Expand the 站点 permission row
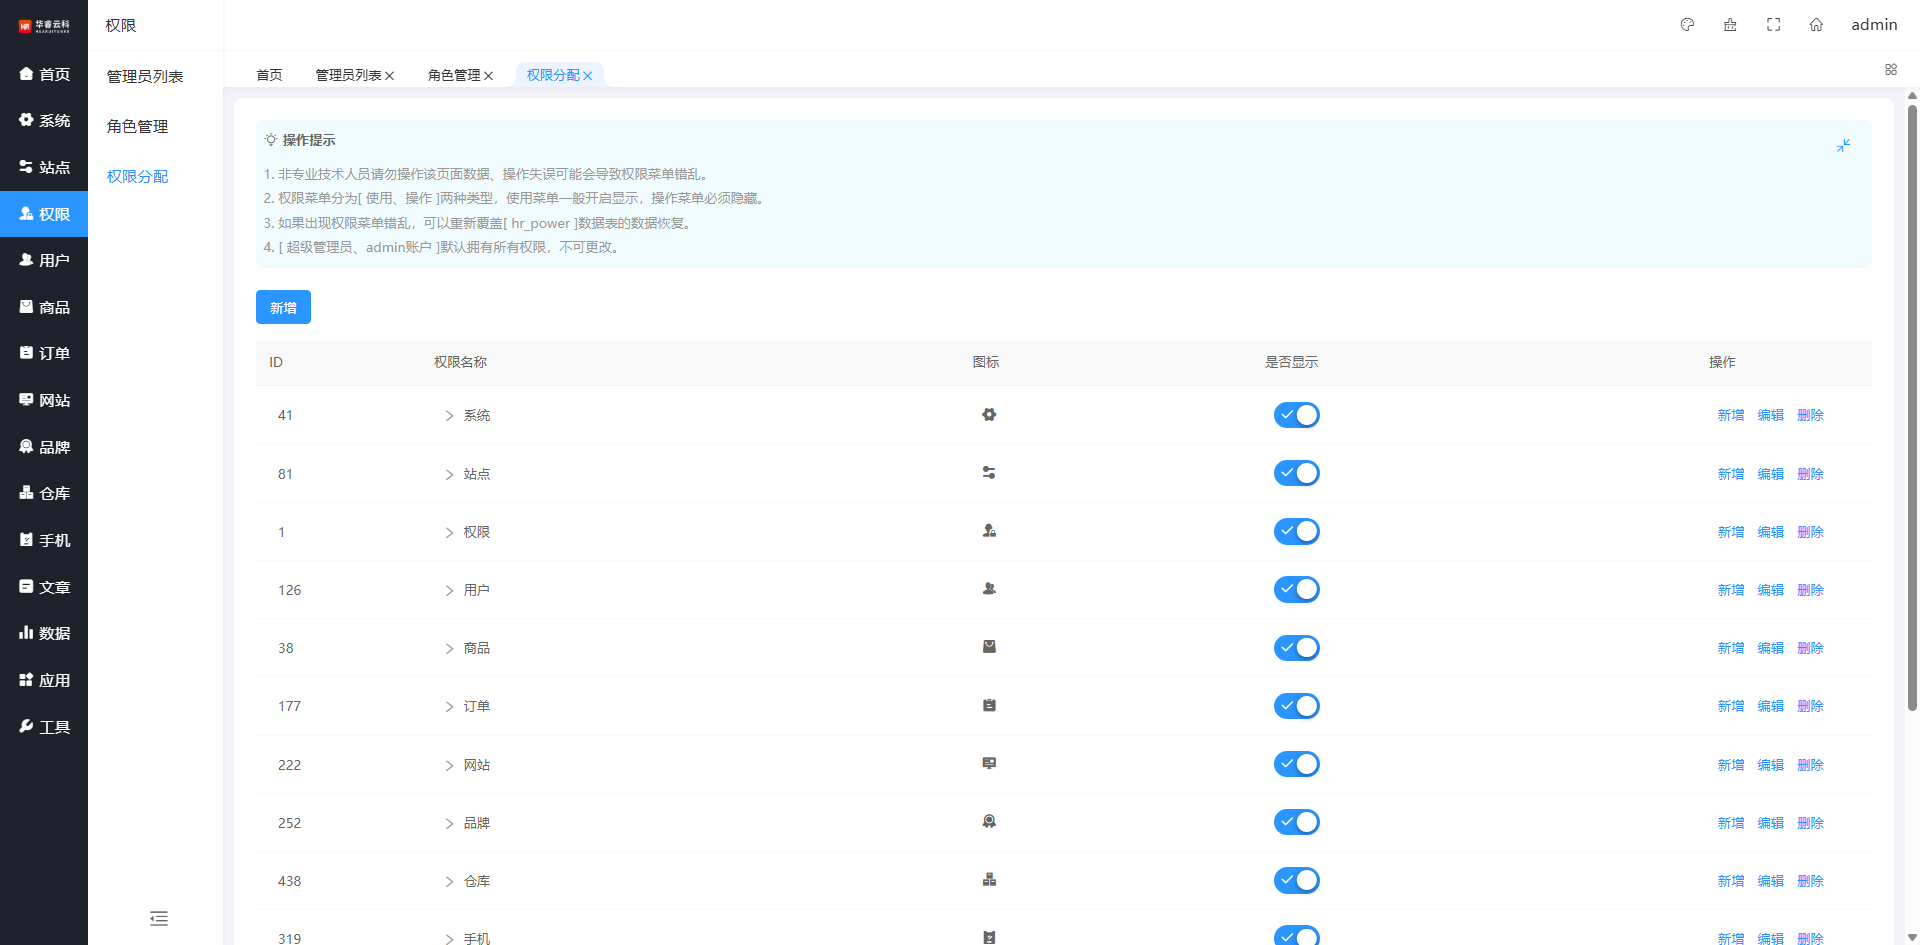 click(449, 474)
